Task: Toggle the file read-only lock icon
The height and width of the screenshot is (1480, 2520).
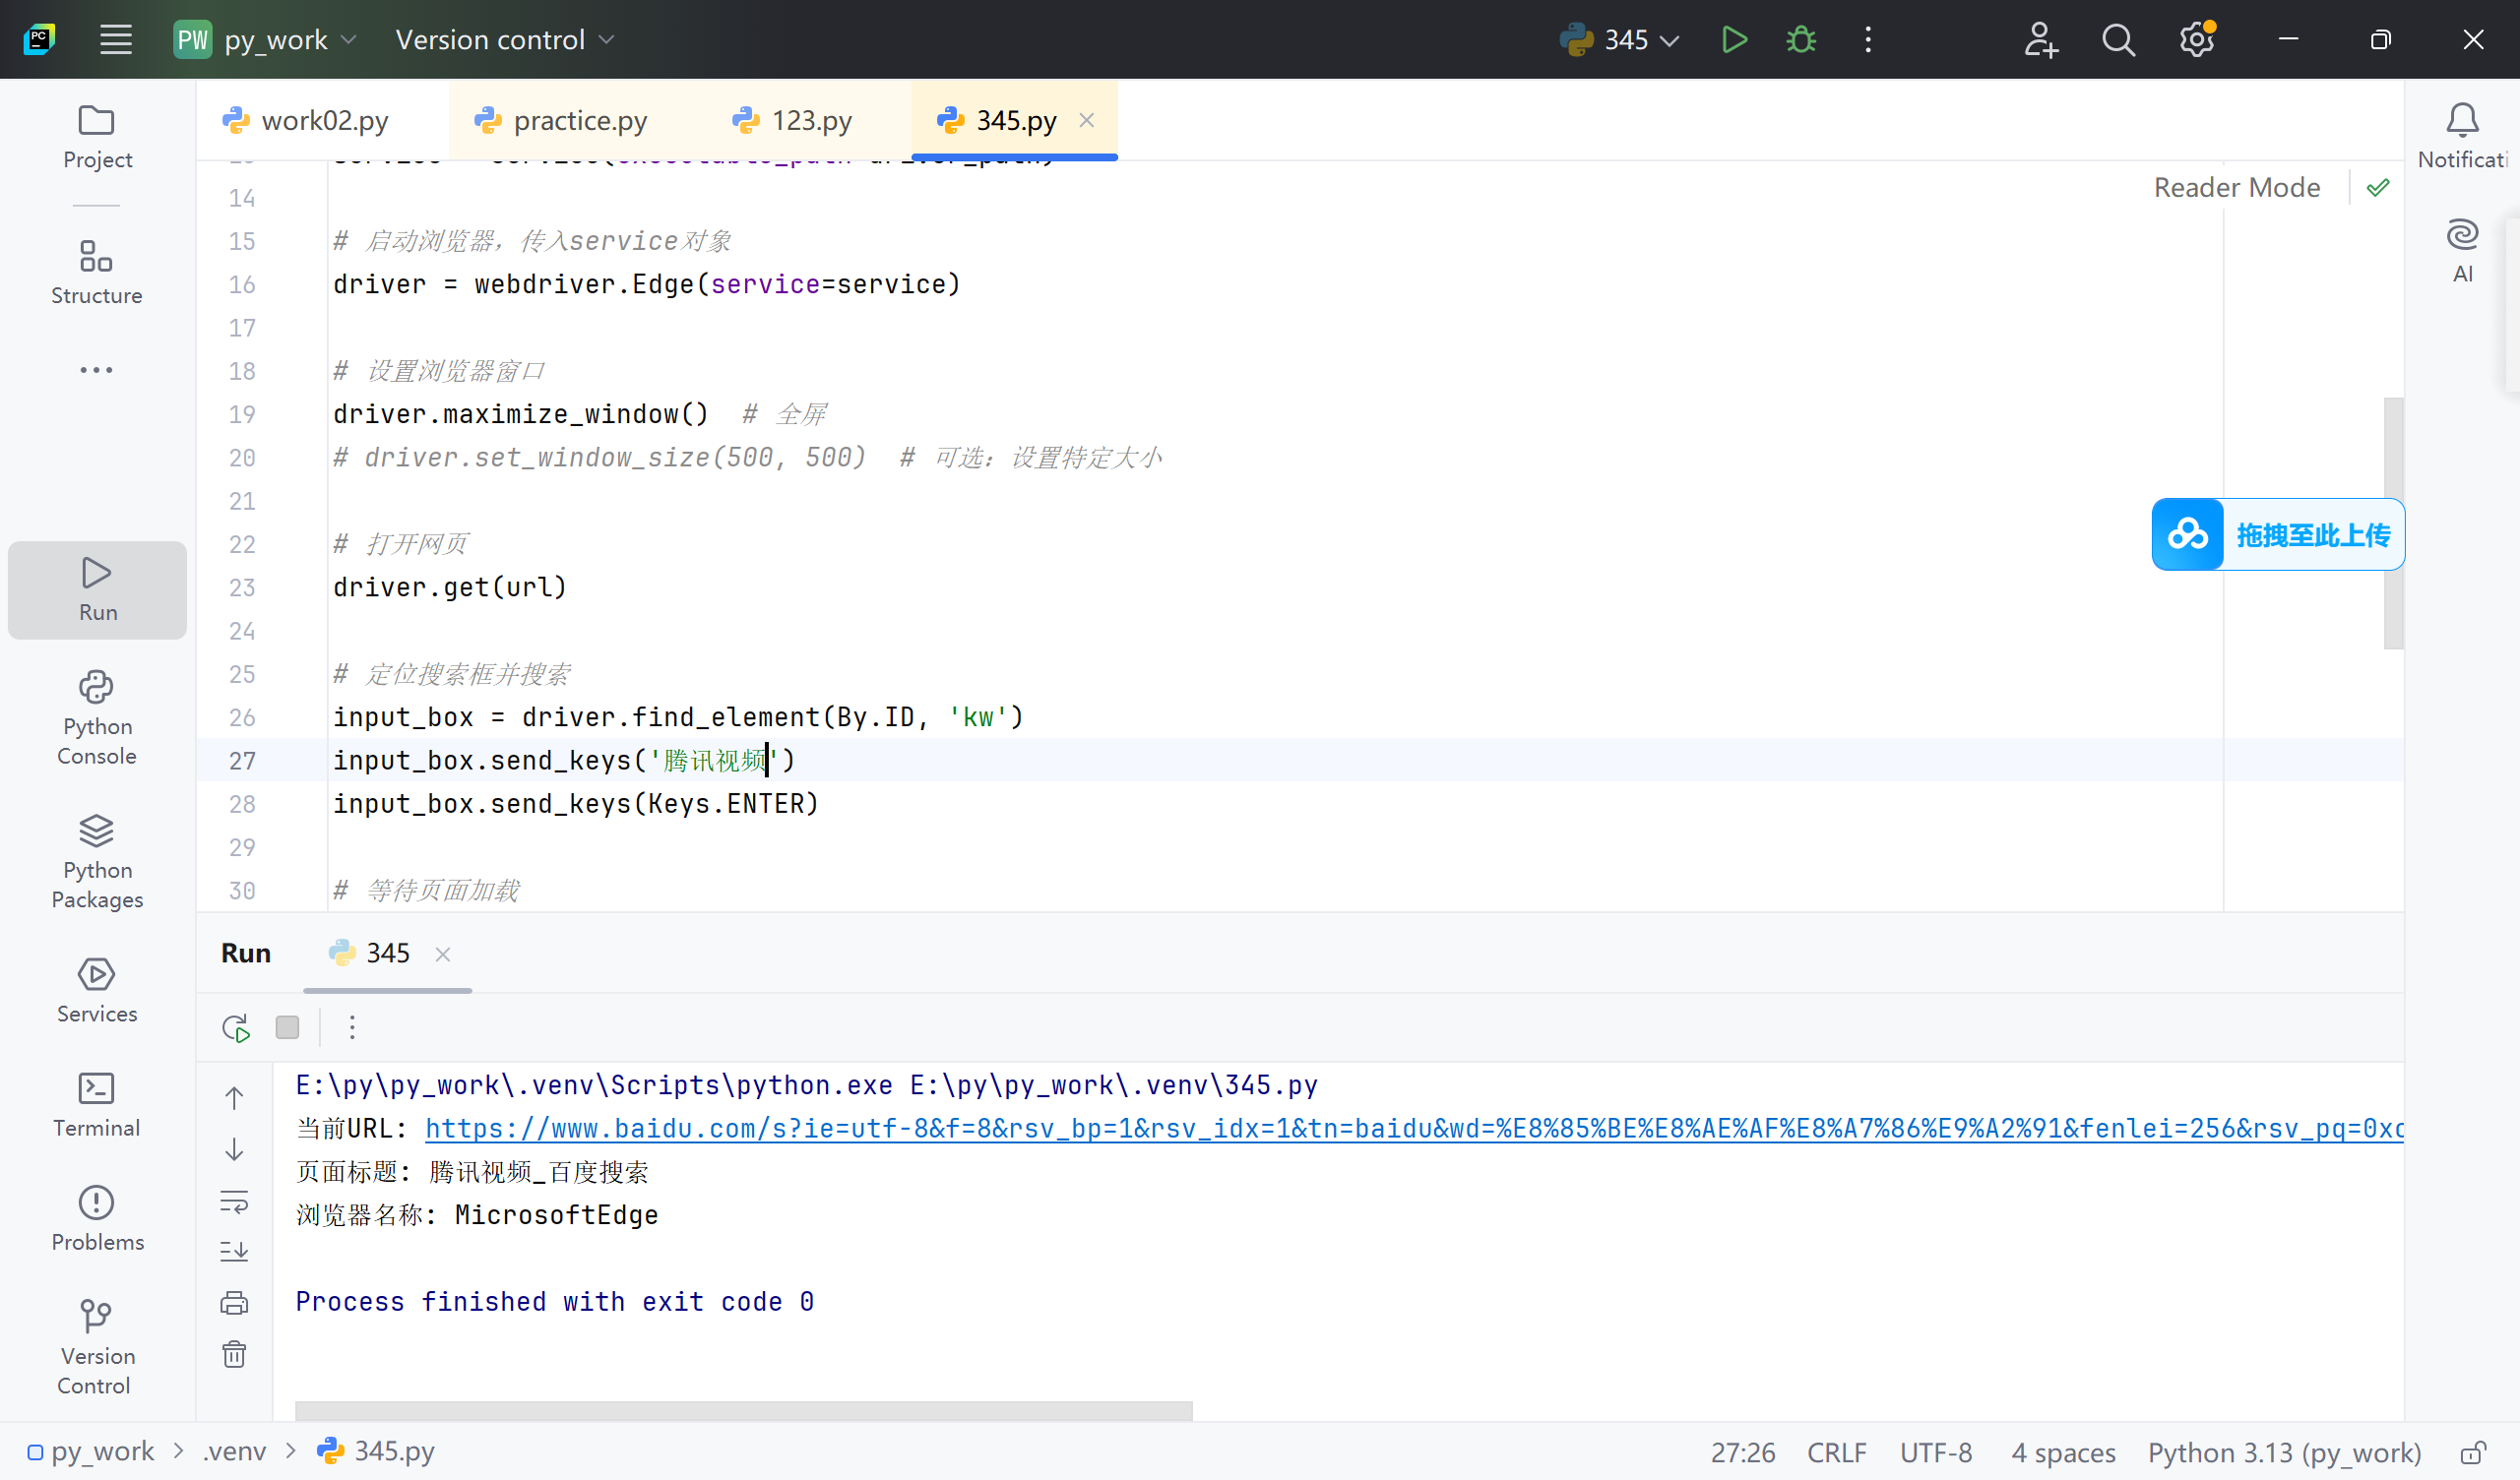Action: coord(2473,1452)
